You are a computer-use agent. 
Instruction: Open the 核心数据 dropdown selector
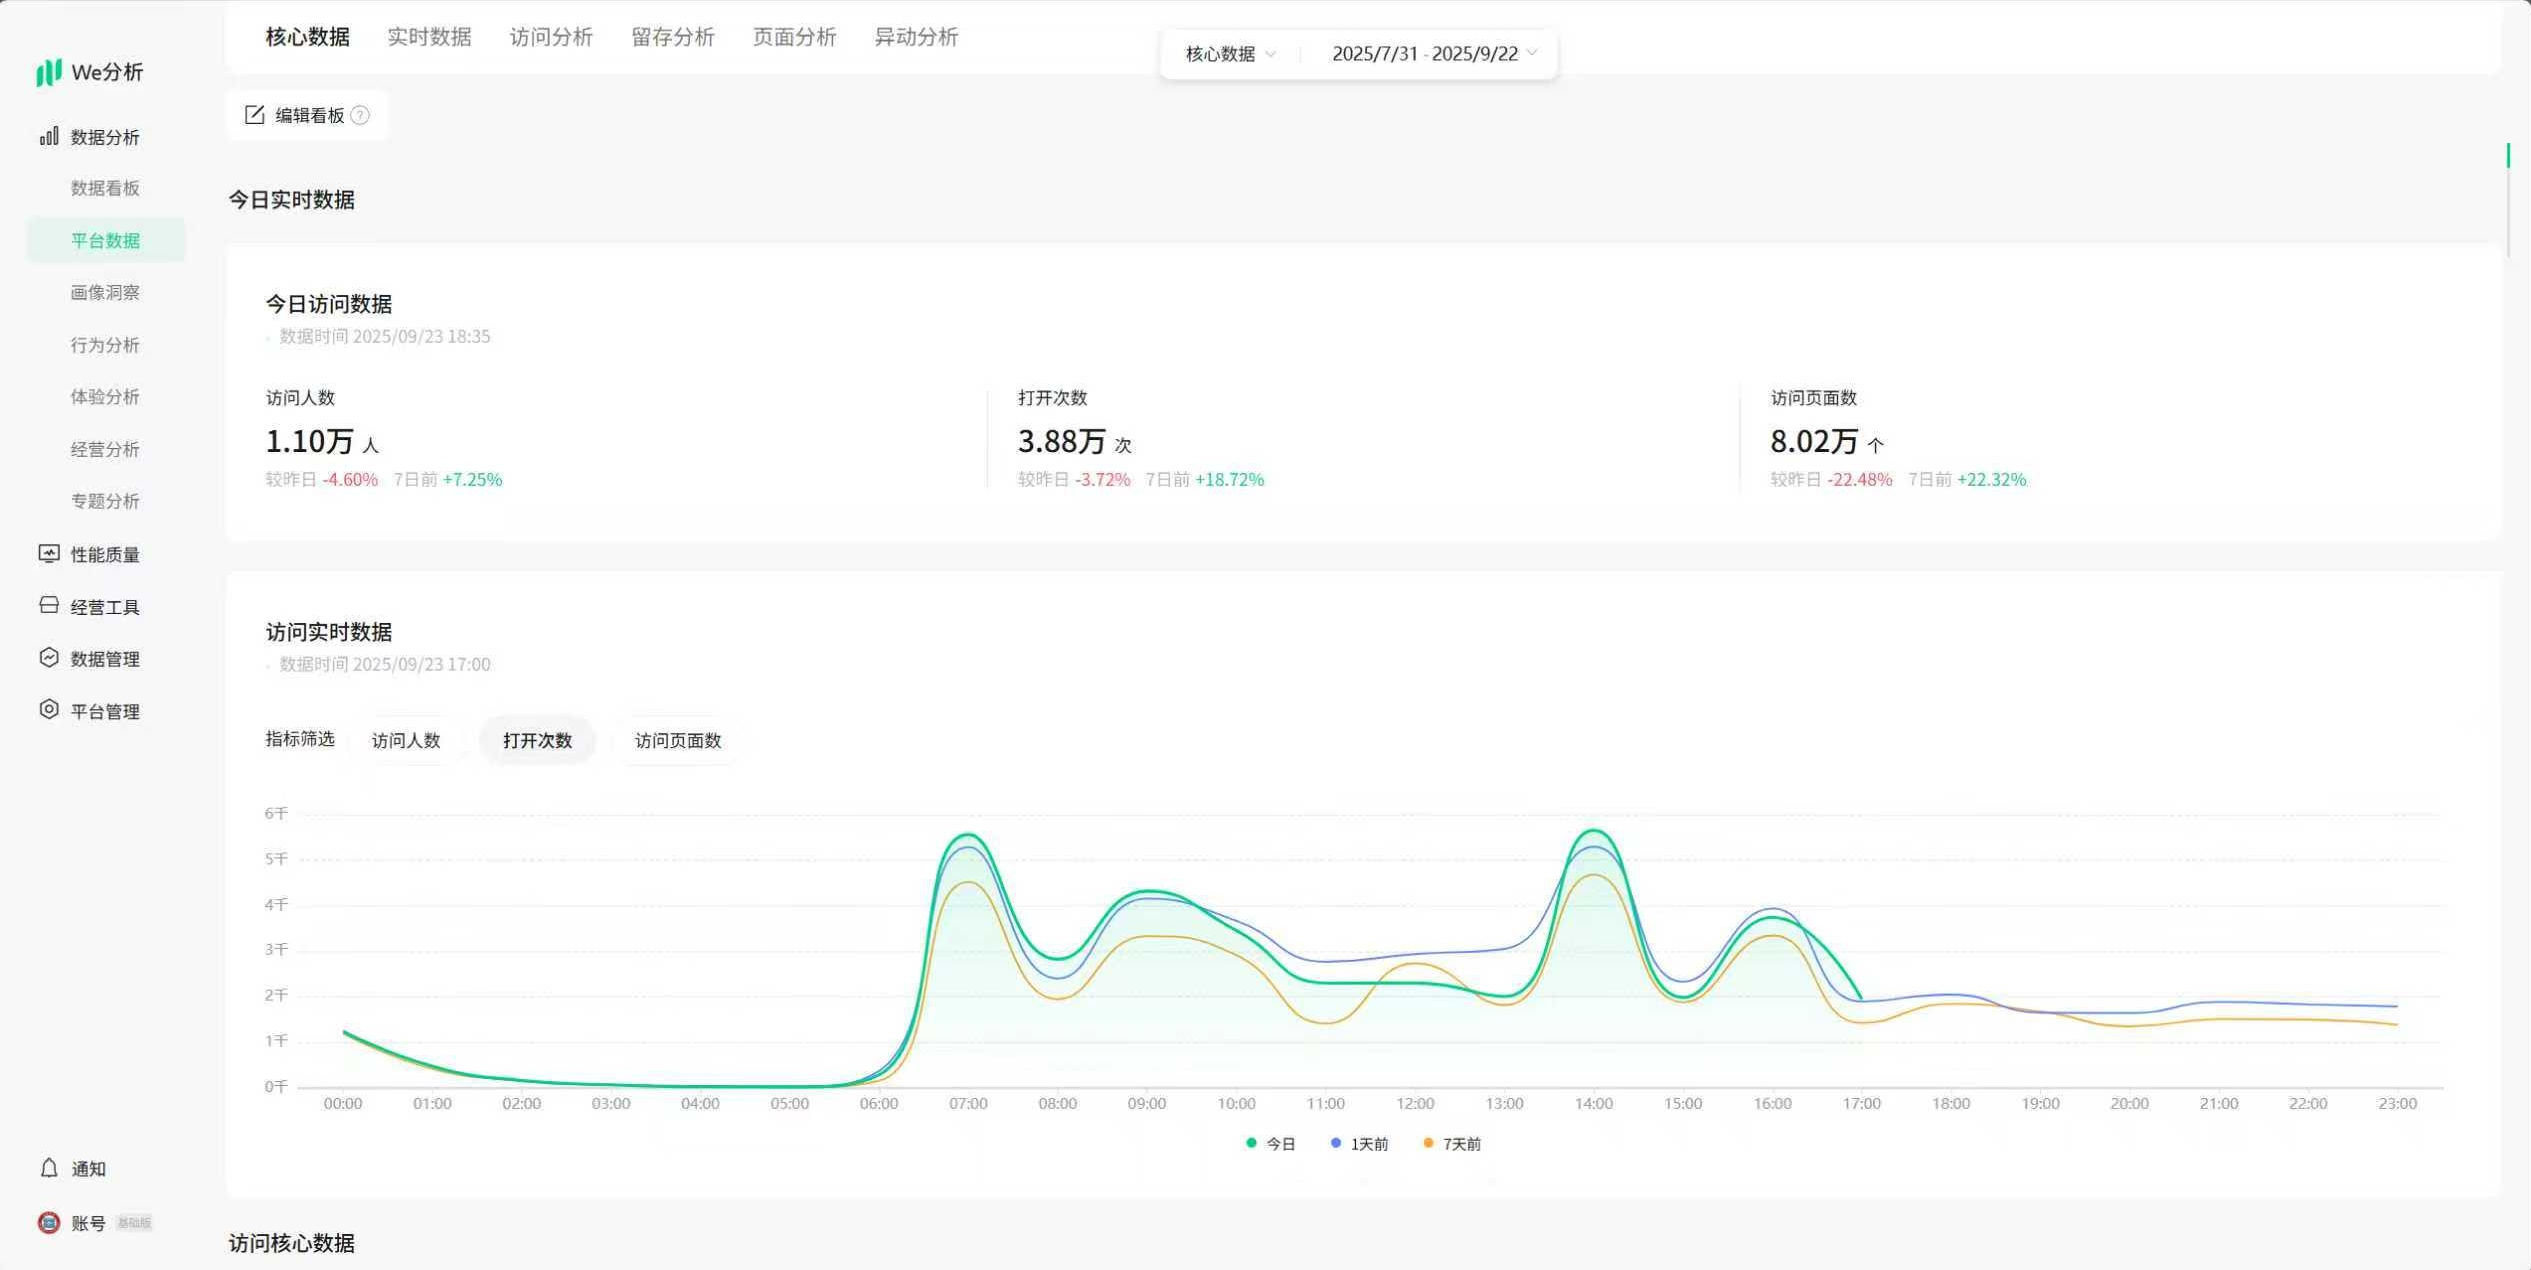coord(1229,54)
